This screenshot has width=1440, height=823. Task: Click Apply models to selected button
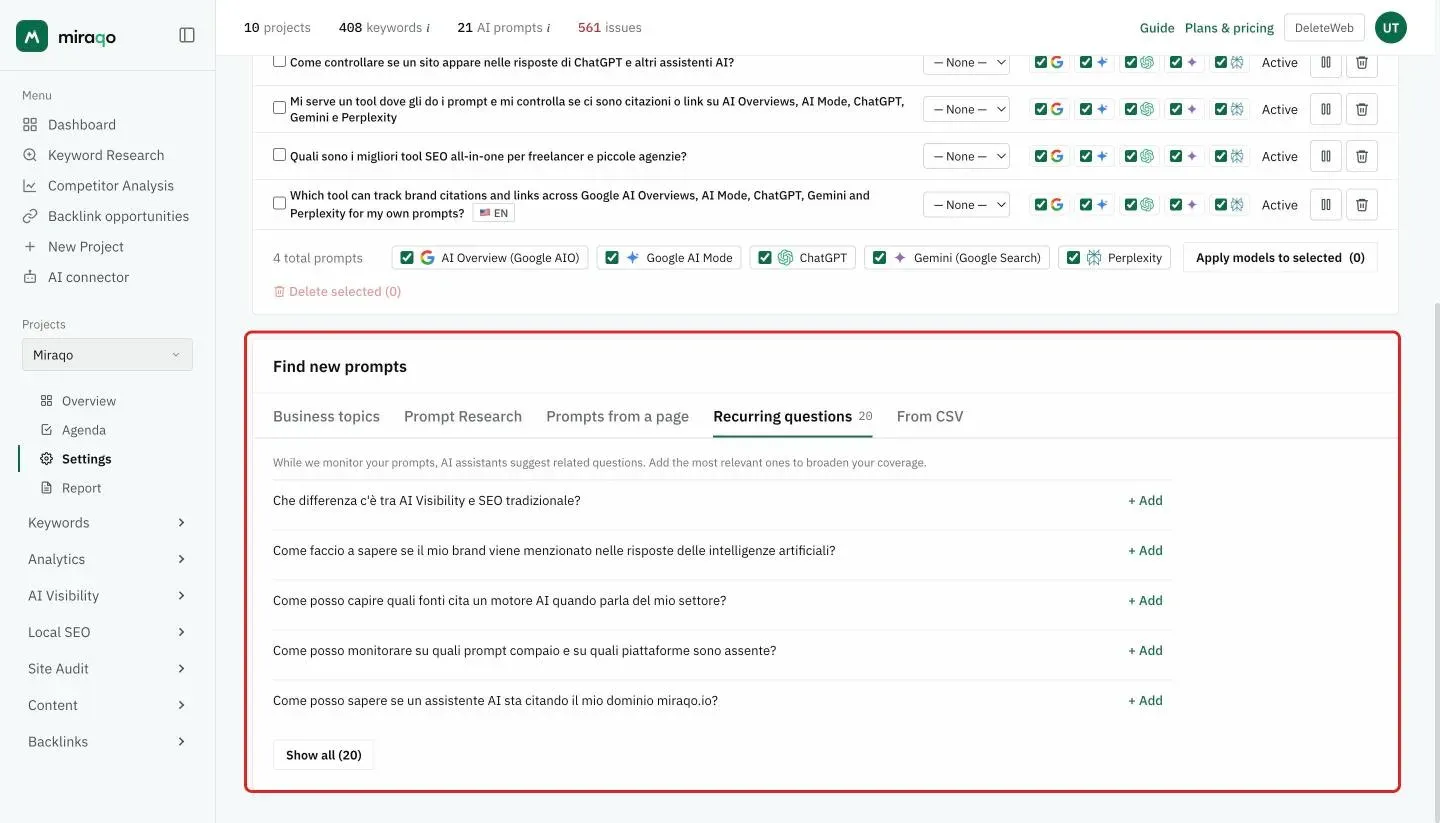[x=1280, y=258]
